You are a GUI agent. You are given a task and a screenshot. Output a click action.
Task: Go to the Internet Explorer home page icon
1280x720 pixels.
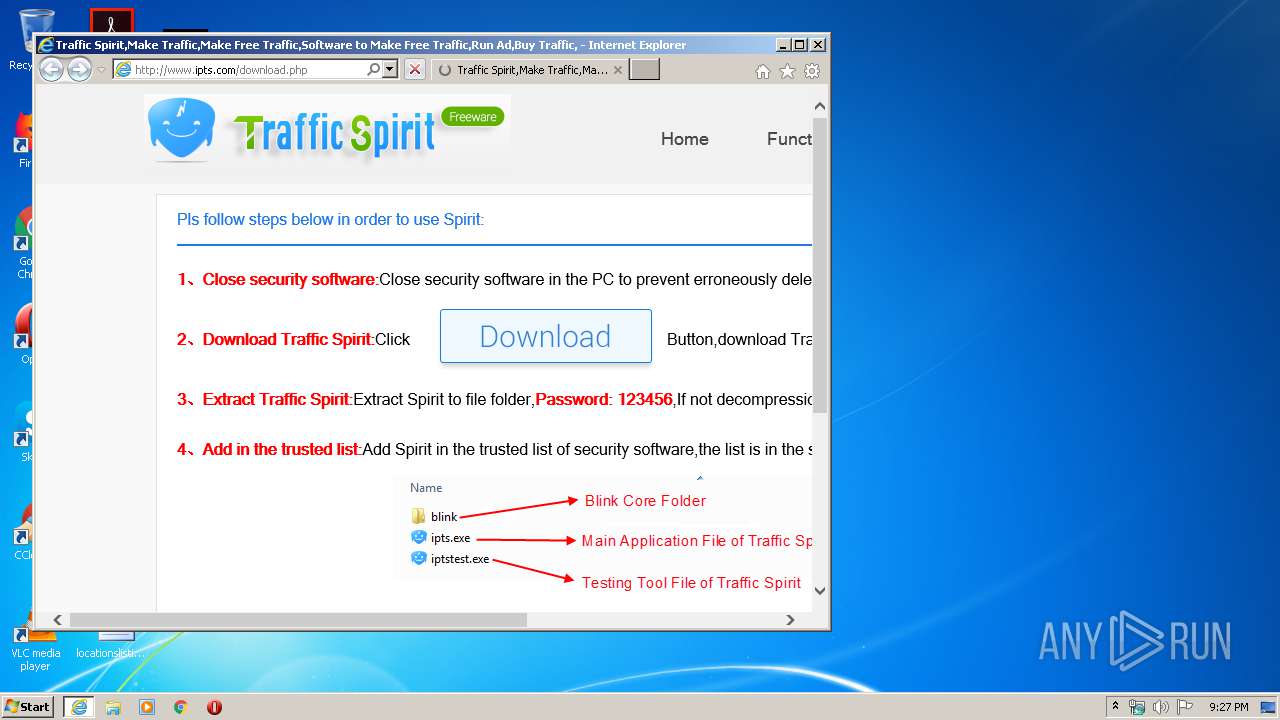(763, 71)
